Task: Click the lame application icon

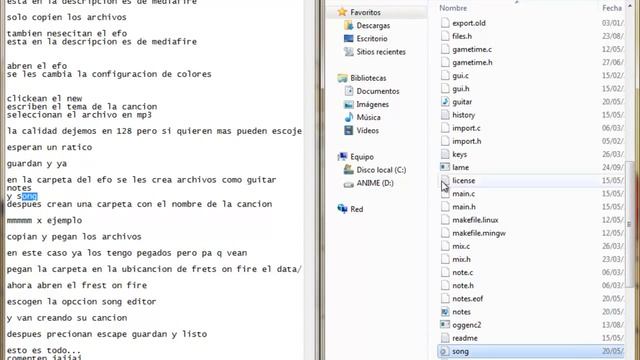Action: tap(445, 167)
